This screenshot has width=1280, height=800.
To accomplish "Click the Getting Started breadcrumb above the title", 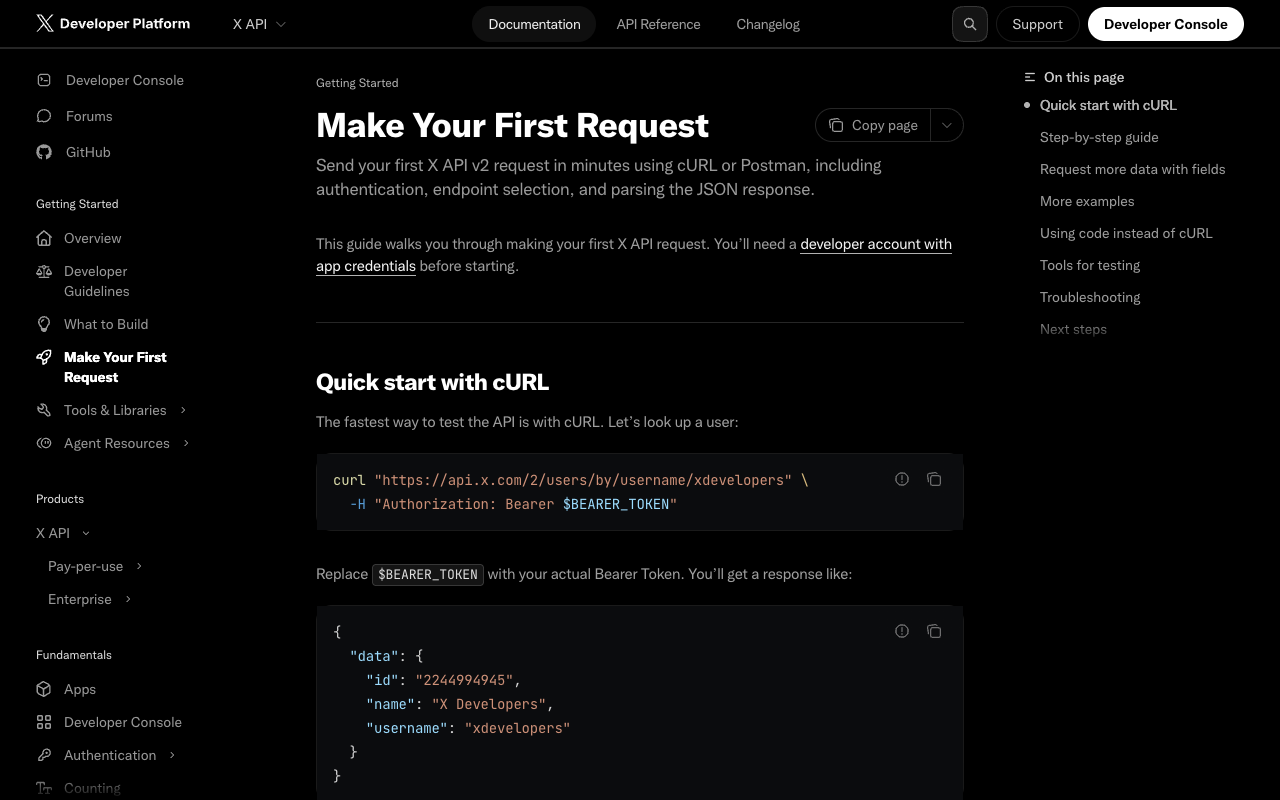I will pos(357,83).
